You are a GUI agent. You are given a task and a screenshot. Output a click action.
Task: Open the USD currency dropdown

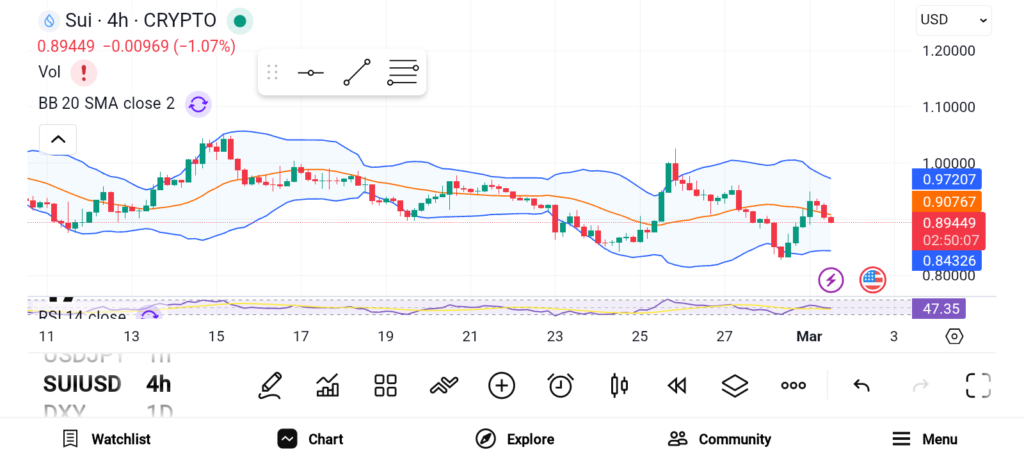tap(954, 19)
